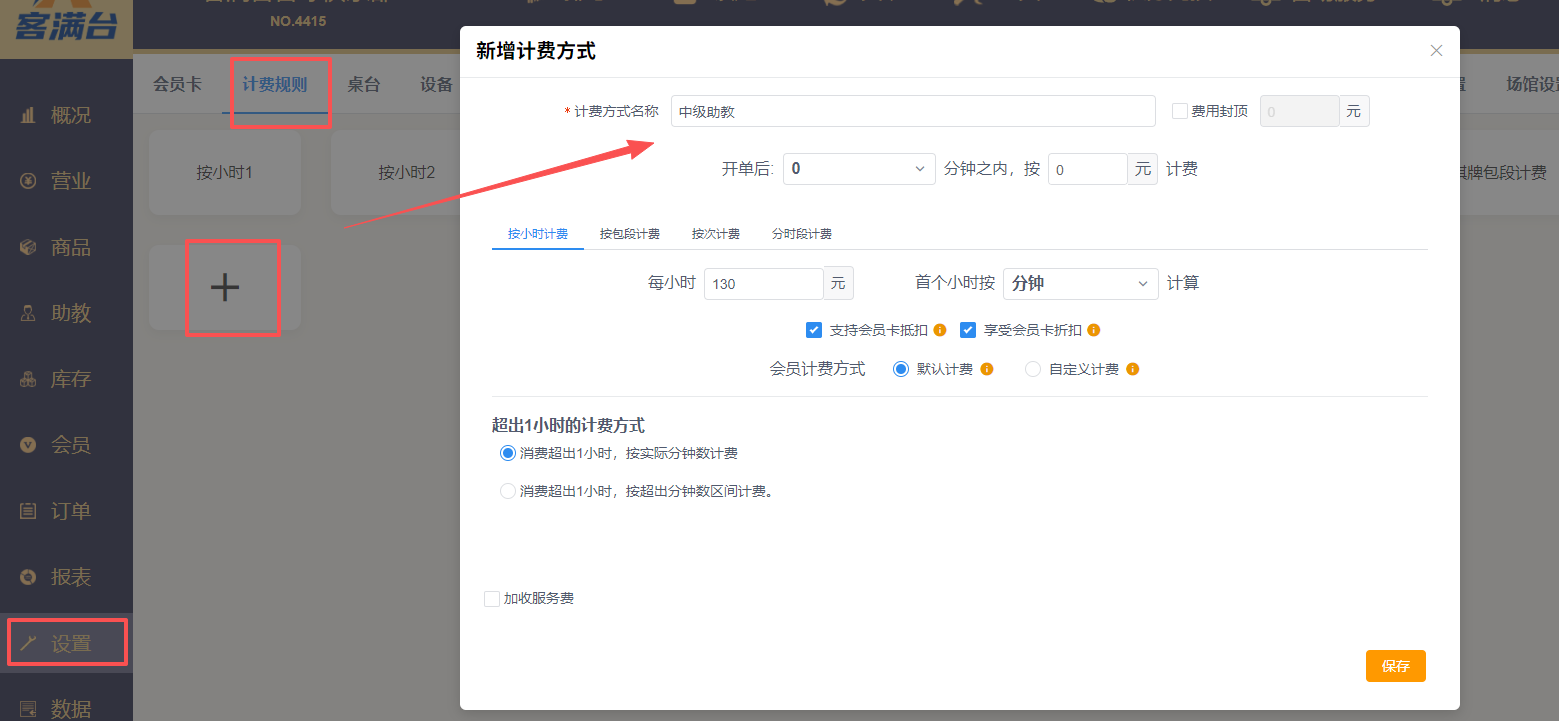Click the 计费方式名称 input field
Image resolution: width=1559 pixels, height=721 pixels.
coord(912,111)
